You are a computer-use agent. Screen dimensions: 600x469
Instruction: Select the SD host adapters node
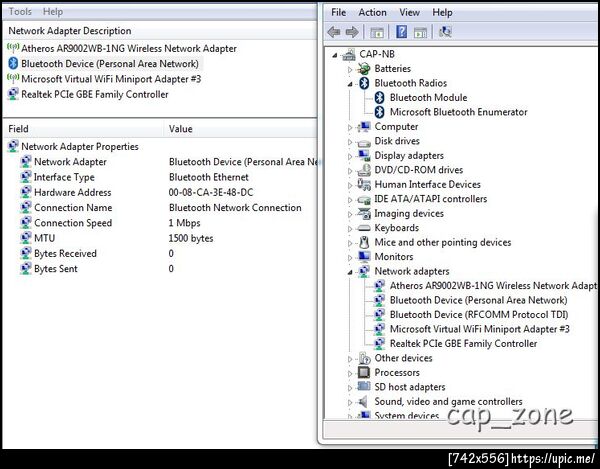(x=410, y=387)
